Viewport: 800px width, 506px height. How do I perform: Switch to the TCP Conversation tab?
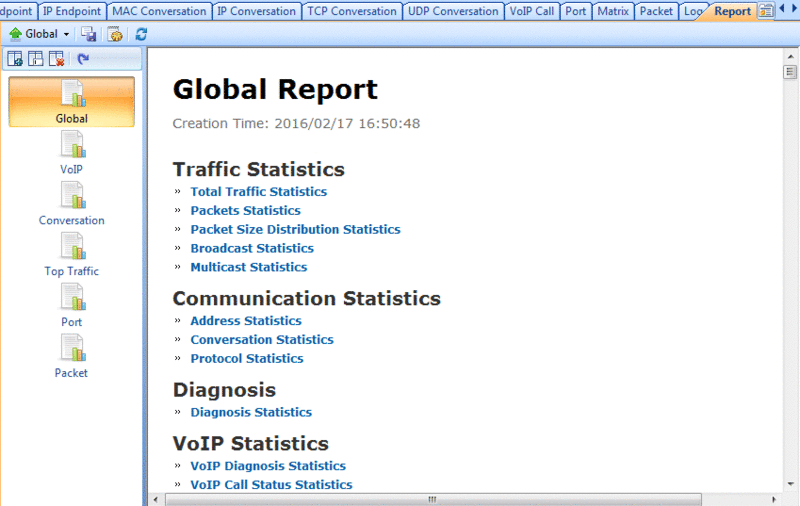pos(352,11)
